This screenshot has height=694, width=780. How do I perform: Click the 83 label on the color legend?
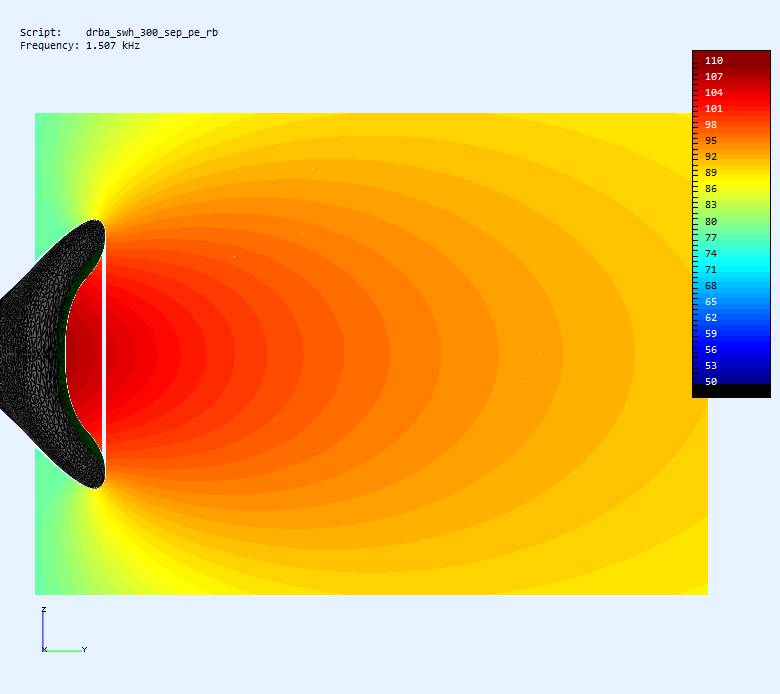click(x=711, y=204)
